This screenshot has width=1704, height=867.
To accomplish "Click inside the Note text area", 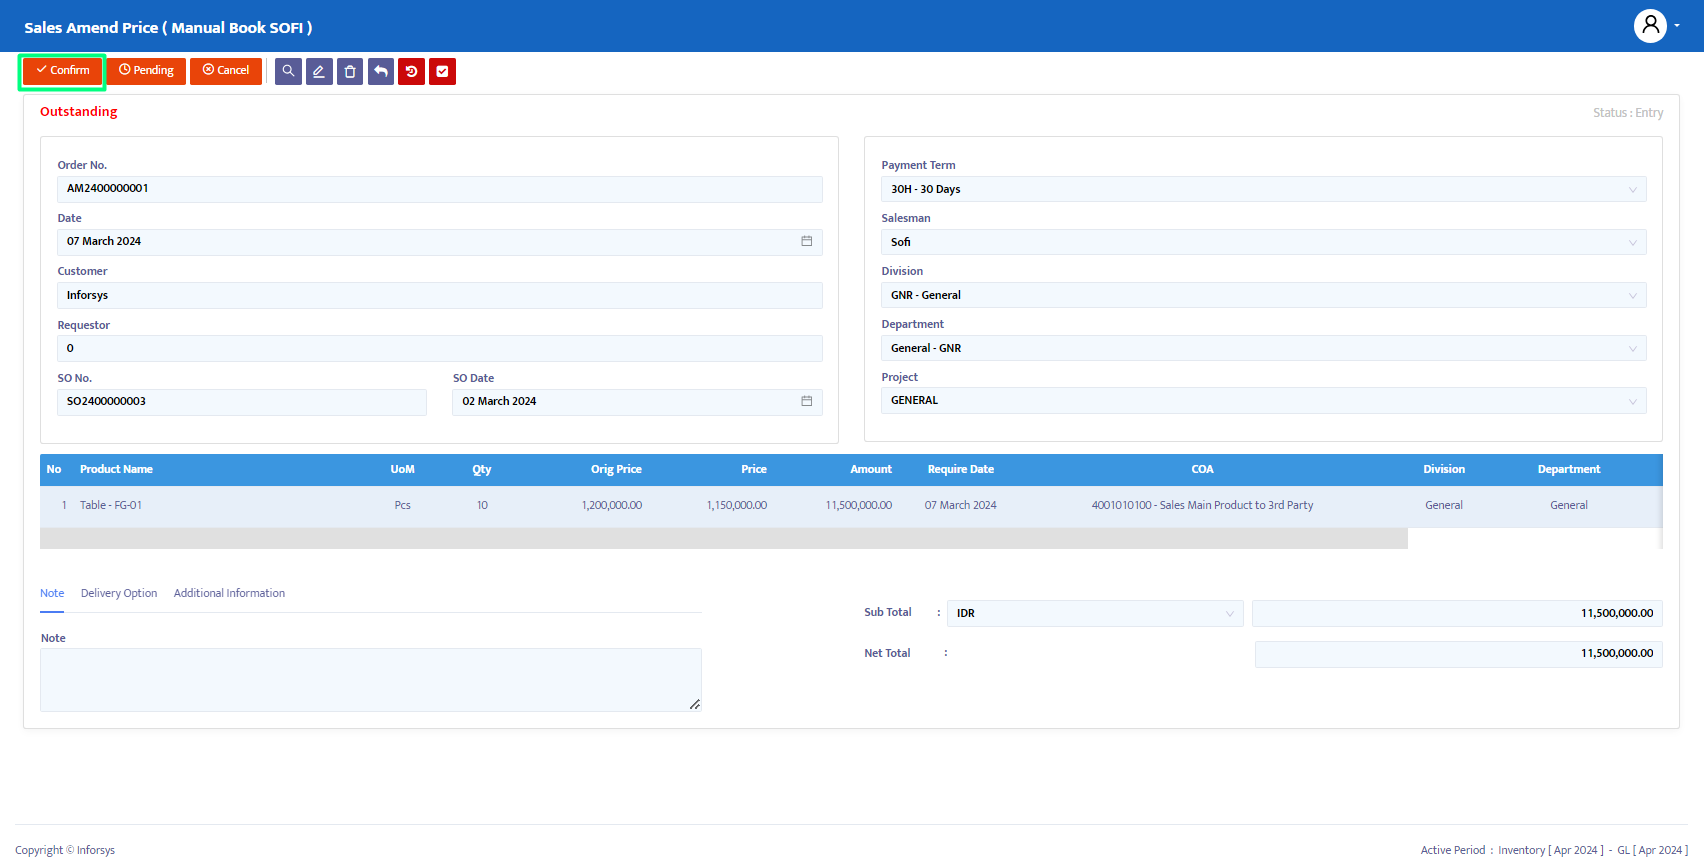I will click(371, 680).
